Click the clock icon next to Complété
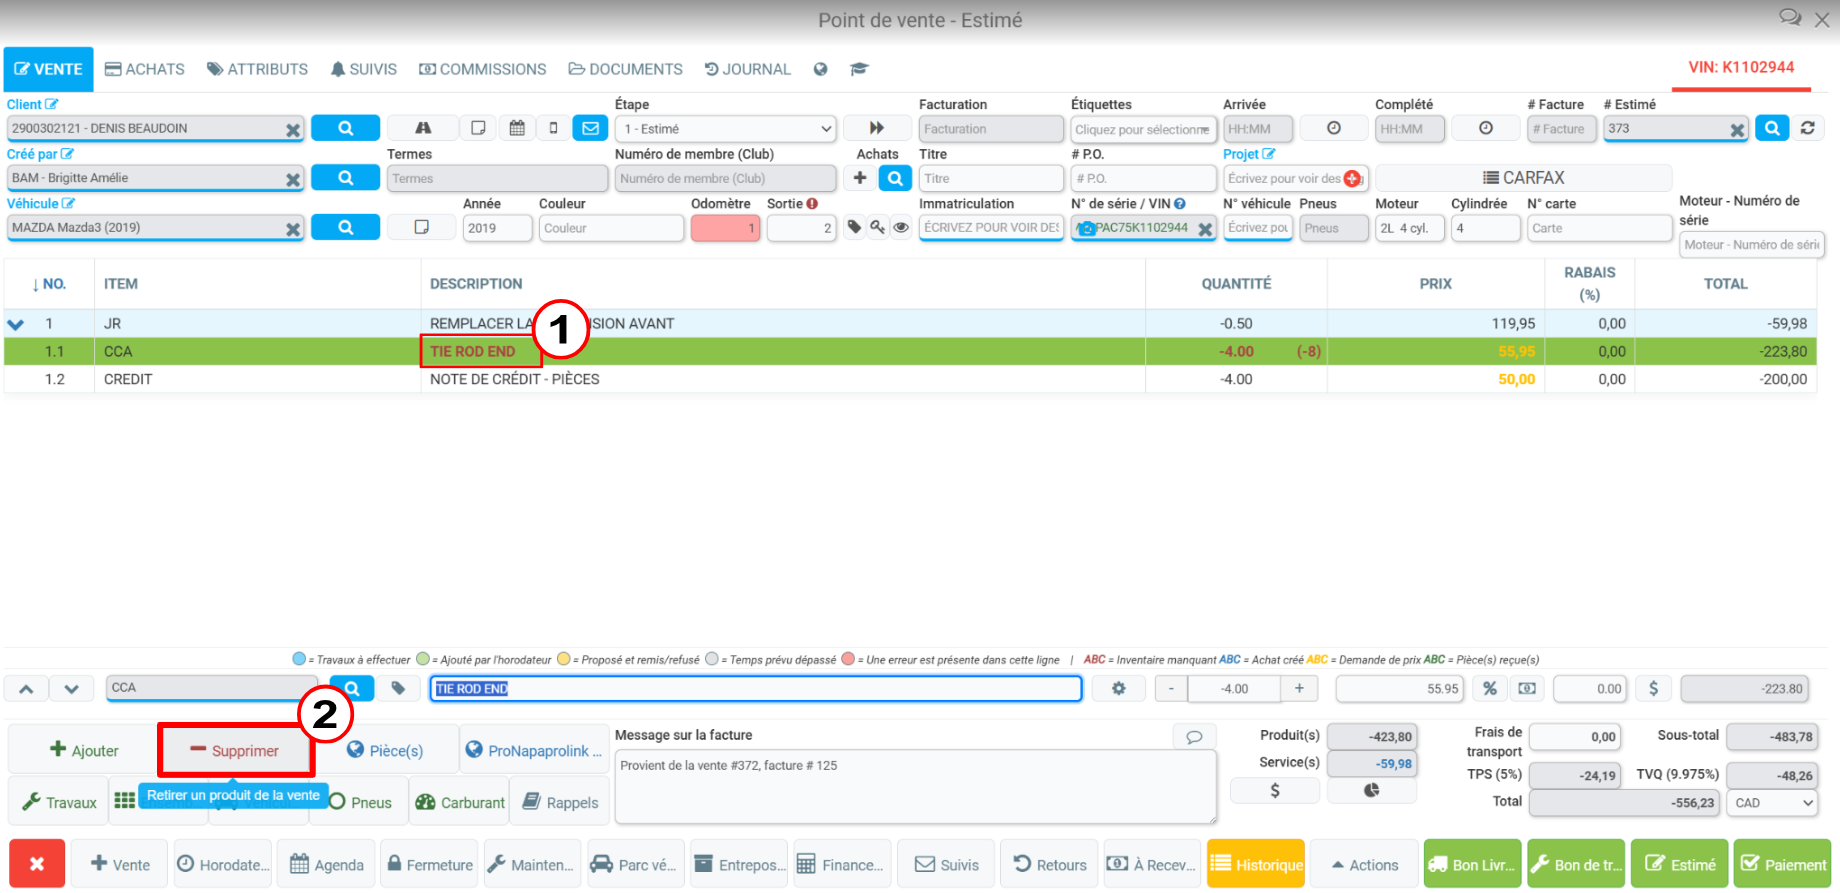The width and height of the screenshot is (1840, 893). 1486,128
